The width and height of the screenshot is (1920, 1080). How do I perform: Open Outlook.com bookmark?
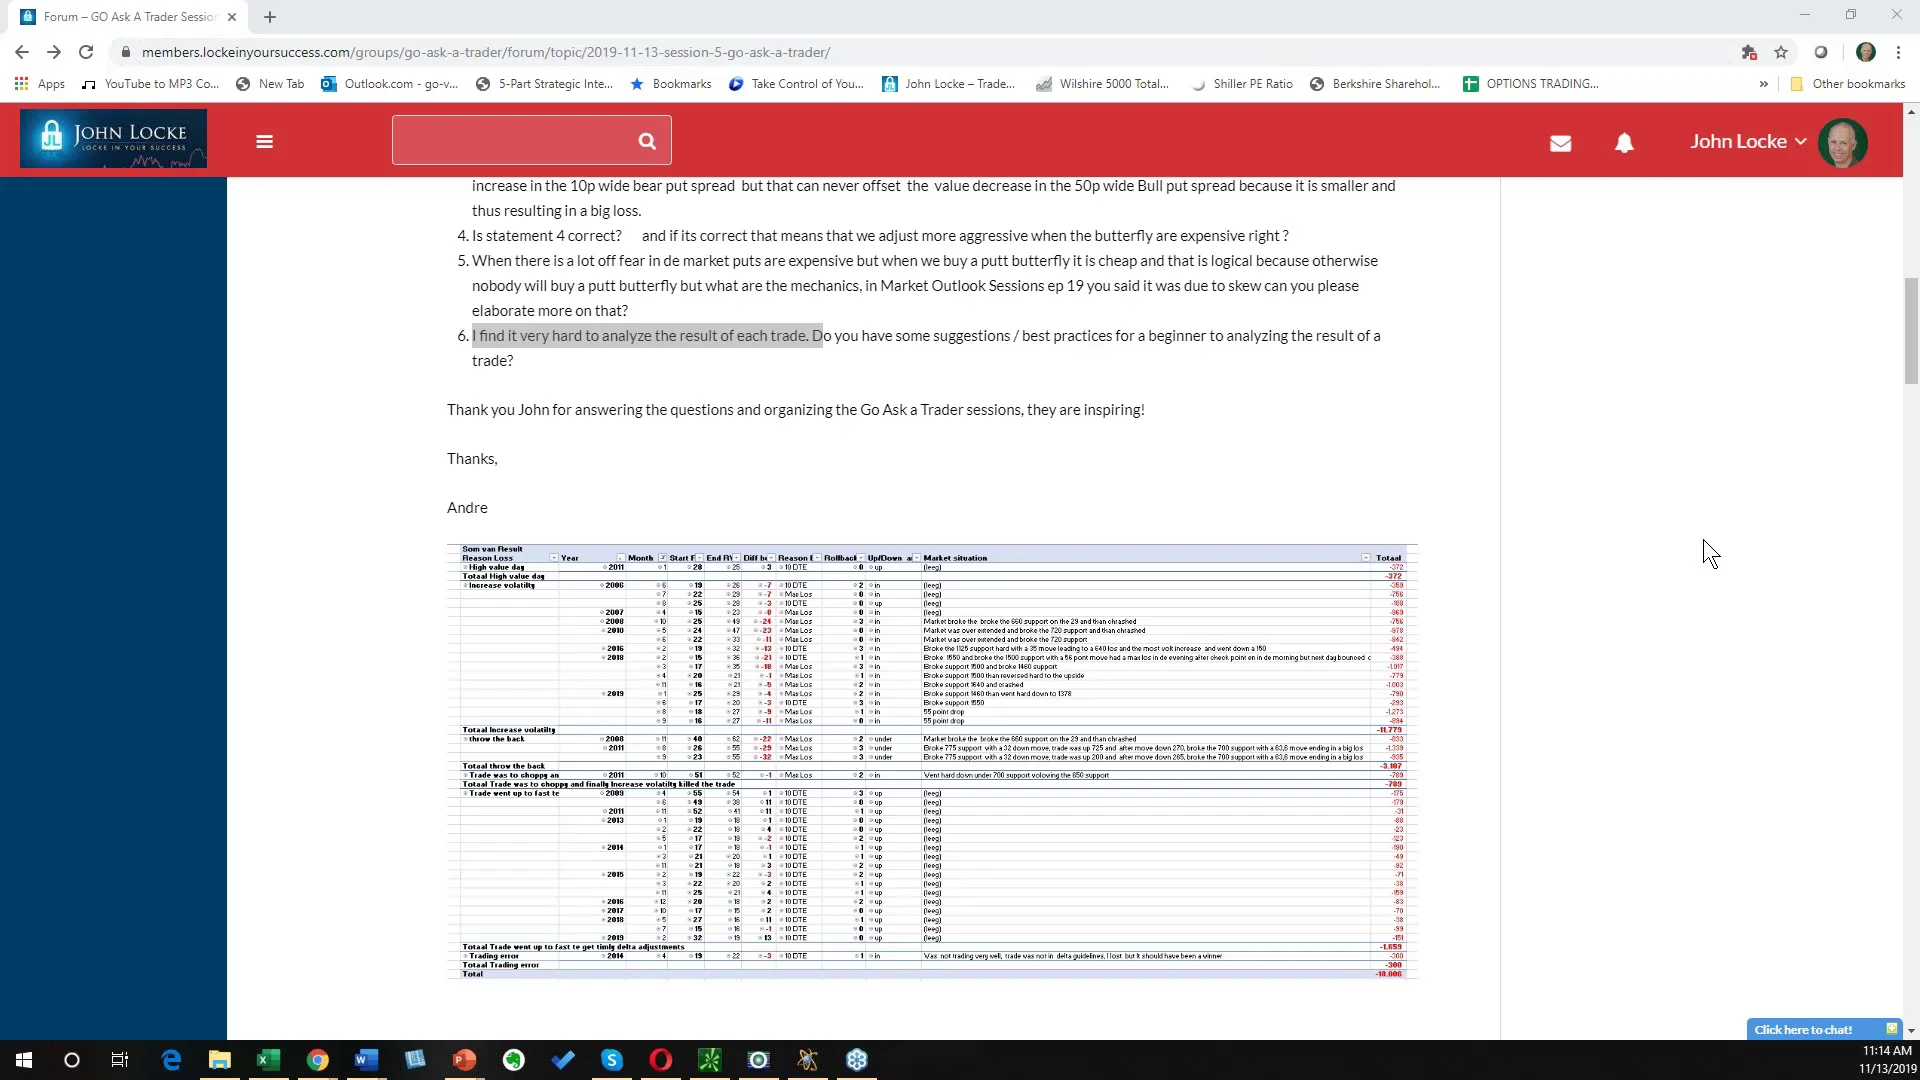[x=390, y=84]
